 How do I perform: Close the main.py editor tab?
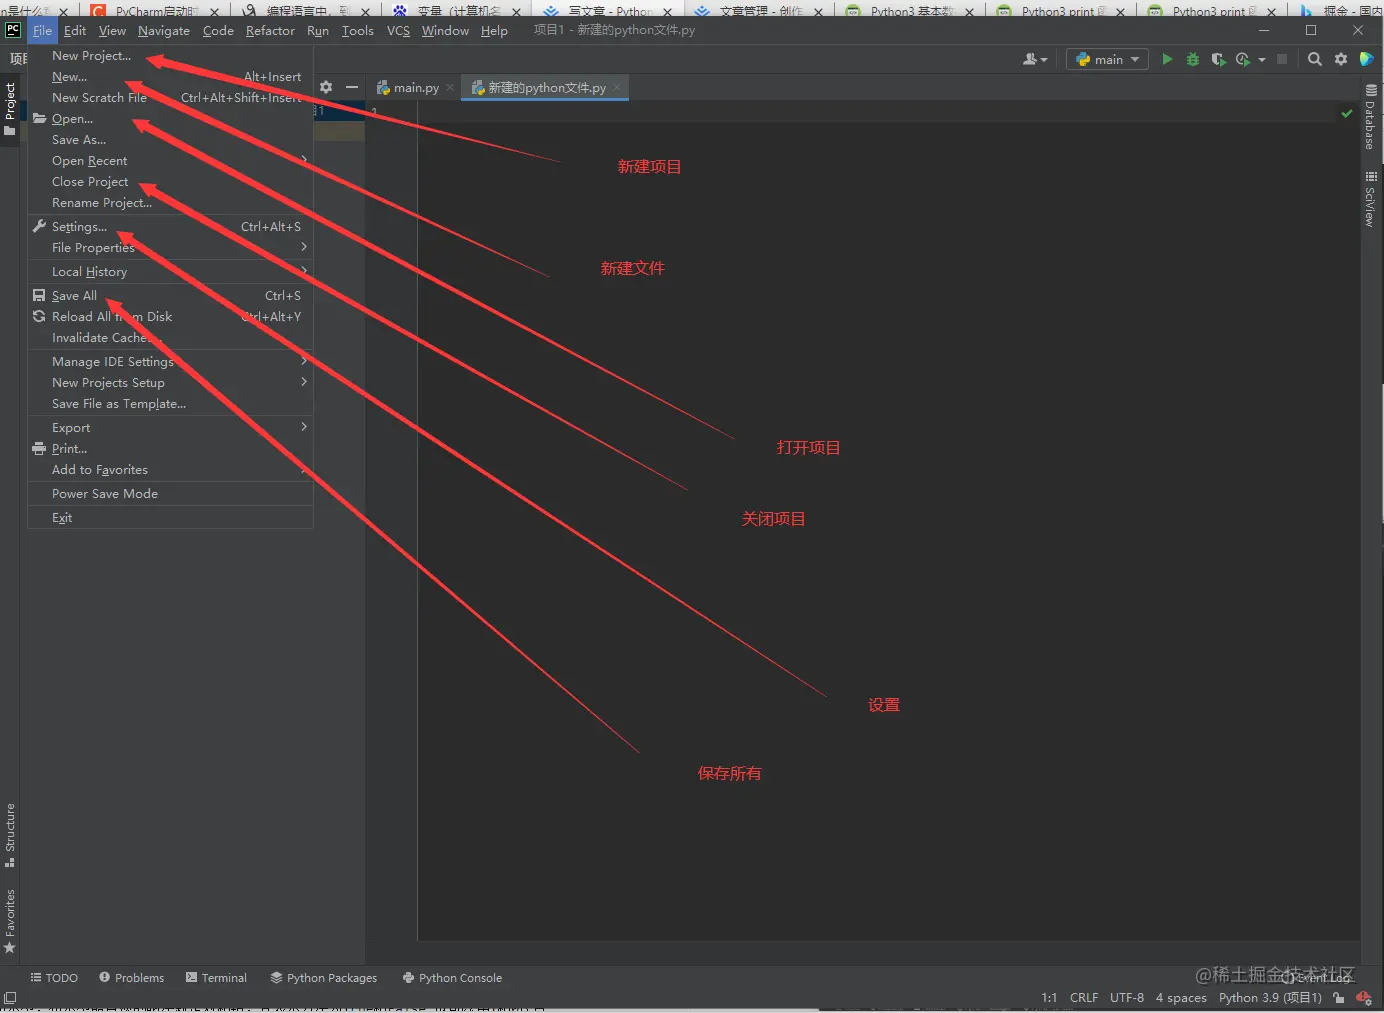pos(450,88)
